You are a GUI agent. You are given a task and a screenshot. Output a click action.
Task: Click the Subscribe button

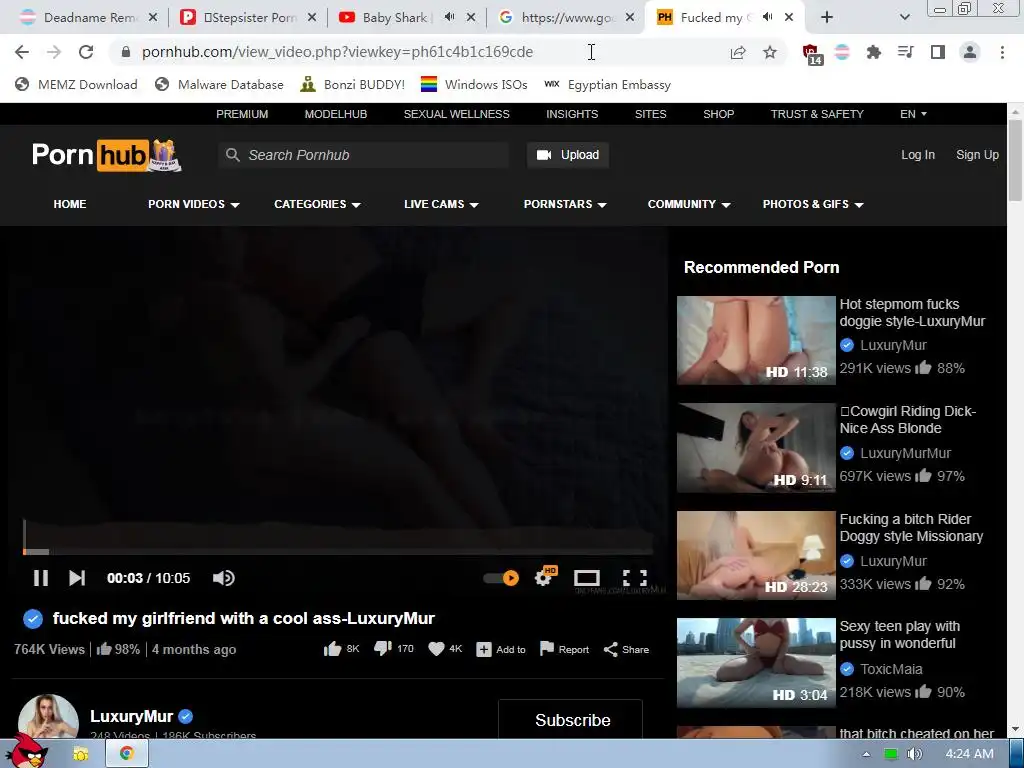point(571,719)
